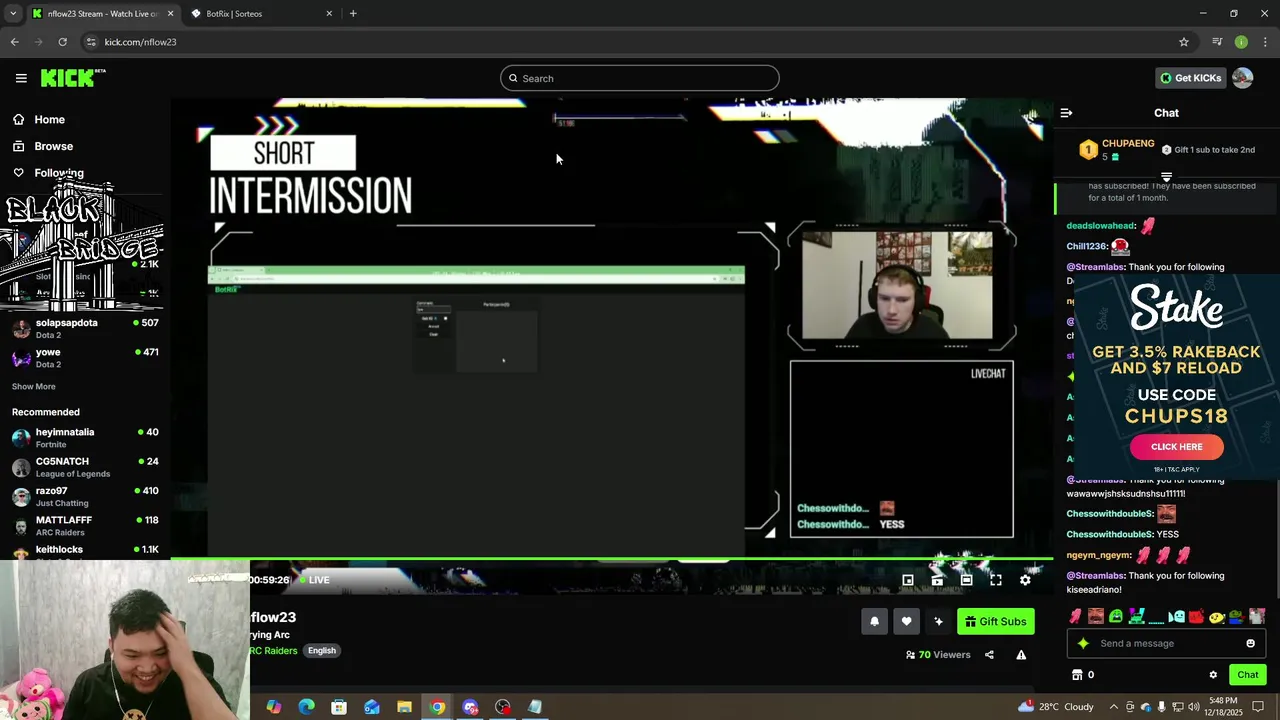
Task: Open solapsapdota channel in sidebar
Action: [85, 328]
